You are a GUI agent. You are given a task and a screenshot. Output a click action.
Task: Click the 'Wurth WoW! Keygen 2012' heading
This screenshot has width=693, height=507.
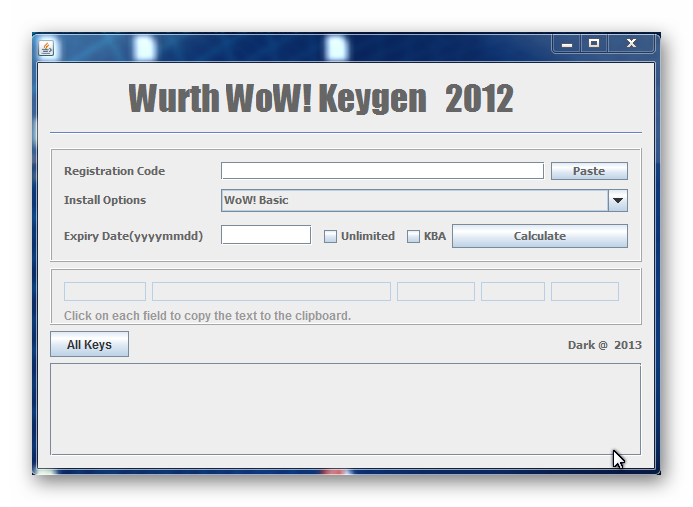point(321,99)
